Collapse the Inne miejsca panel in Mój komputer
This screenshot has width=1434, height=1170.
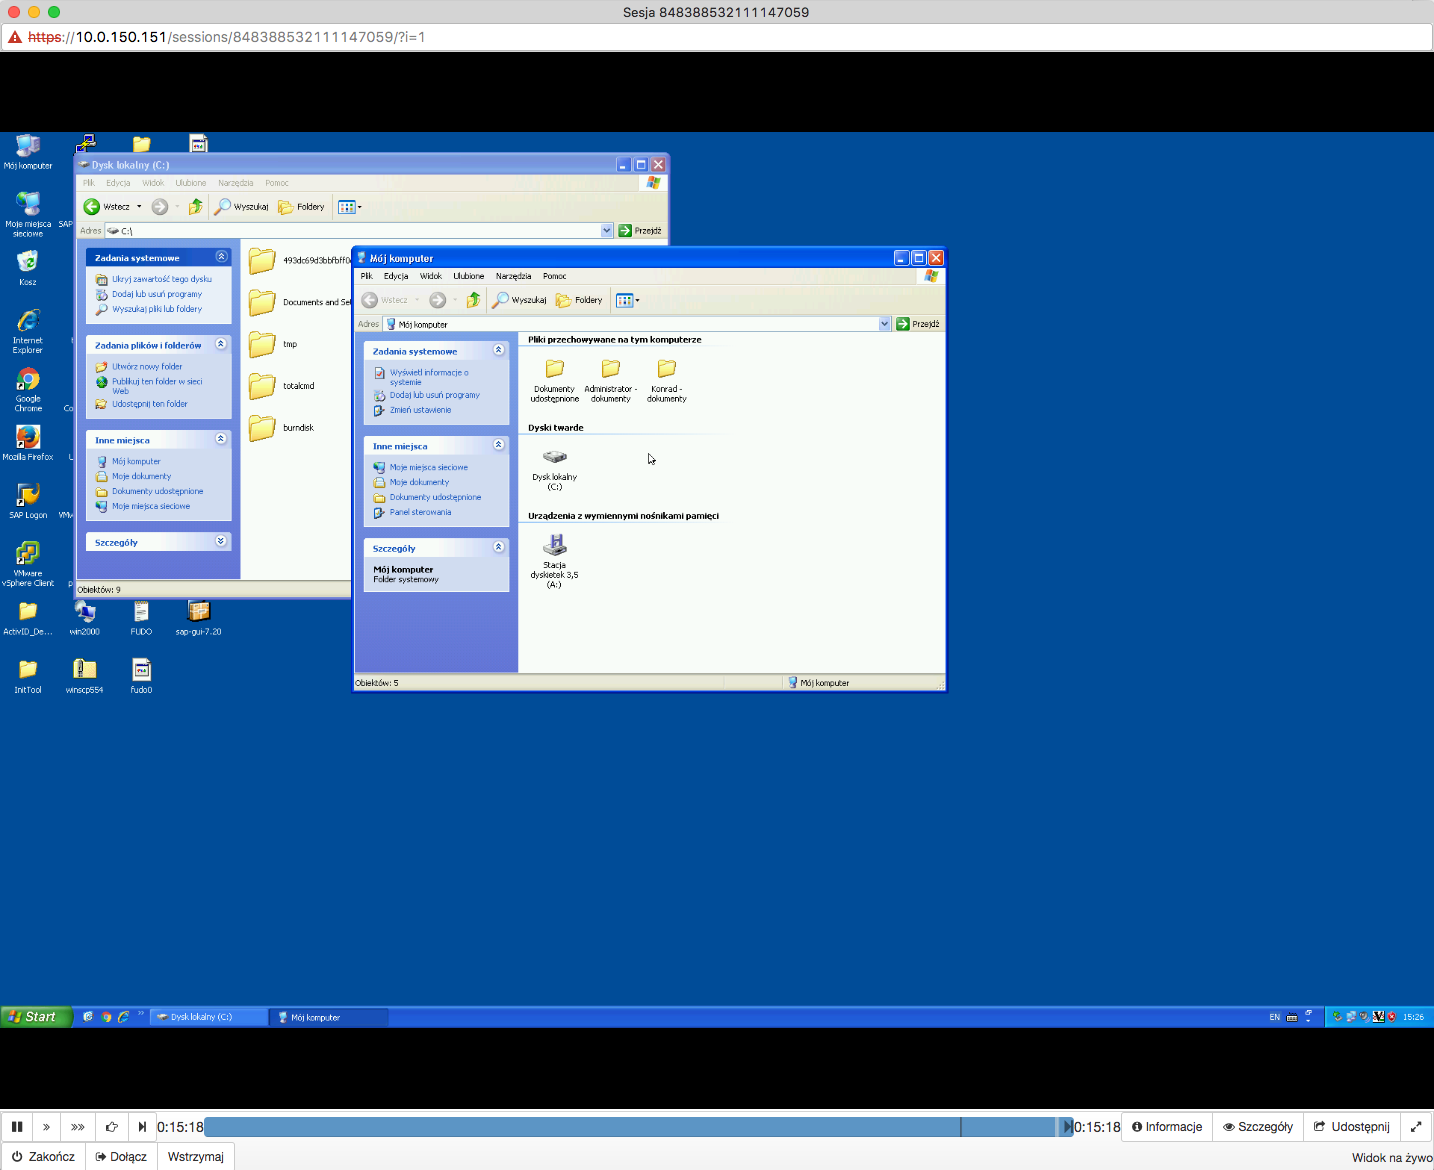pyautogui.click(x=498, y=445)
